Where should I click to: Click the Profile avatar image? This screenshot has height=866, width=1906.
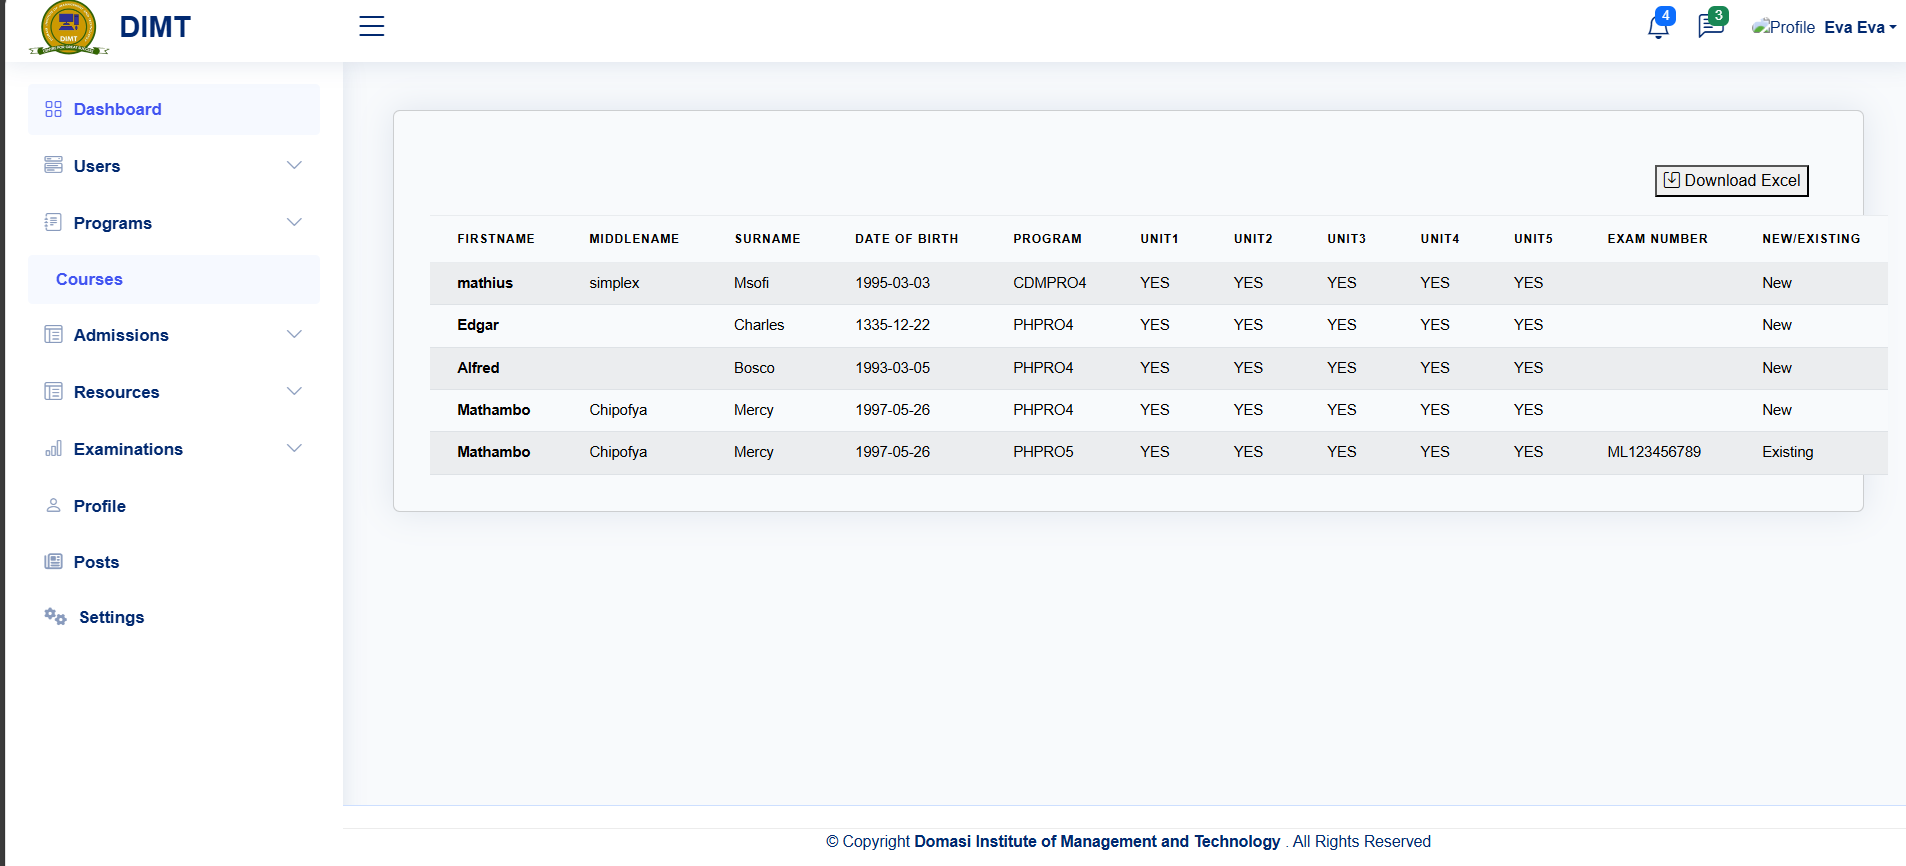[1783, 27]
